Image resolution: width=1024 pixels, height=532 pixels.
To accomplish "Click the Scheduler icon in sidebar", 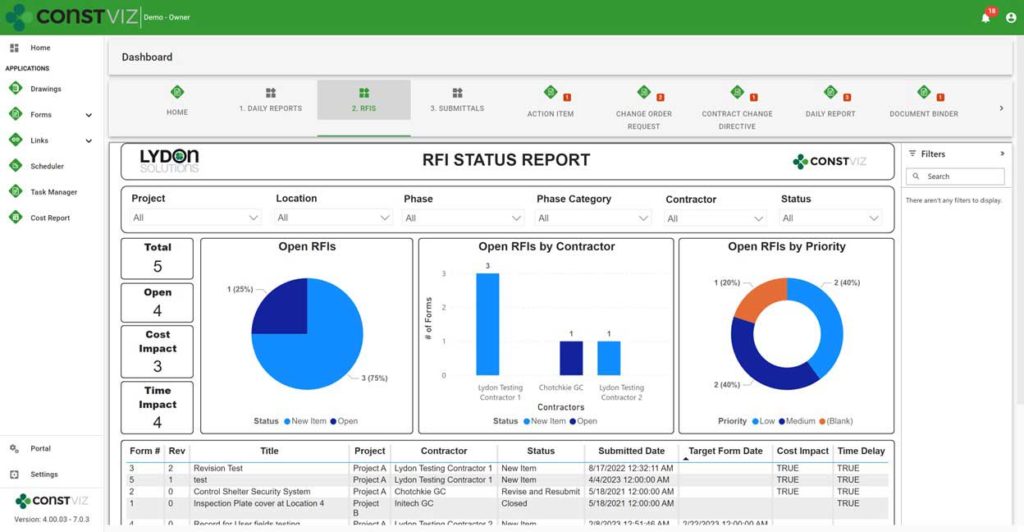I will pyautogui.click(x=16, y=166).
